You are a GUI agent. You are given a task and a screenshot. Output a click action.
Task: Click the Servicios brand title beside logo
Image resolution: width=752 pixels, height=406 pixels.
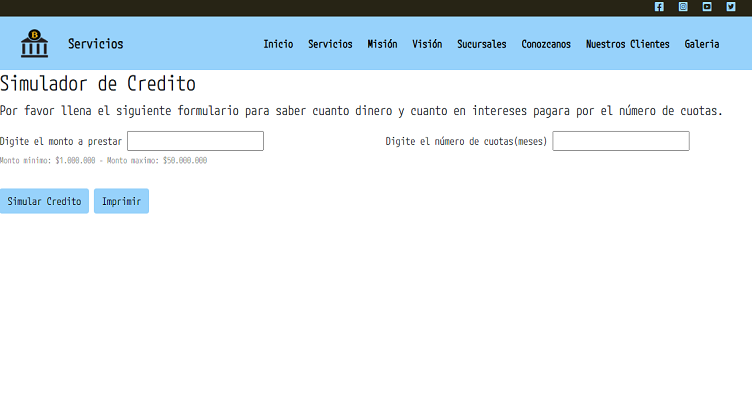[x=95, y=44]
